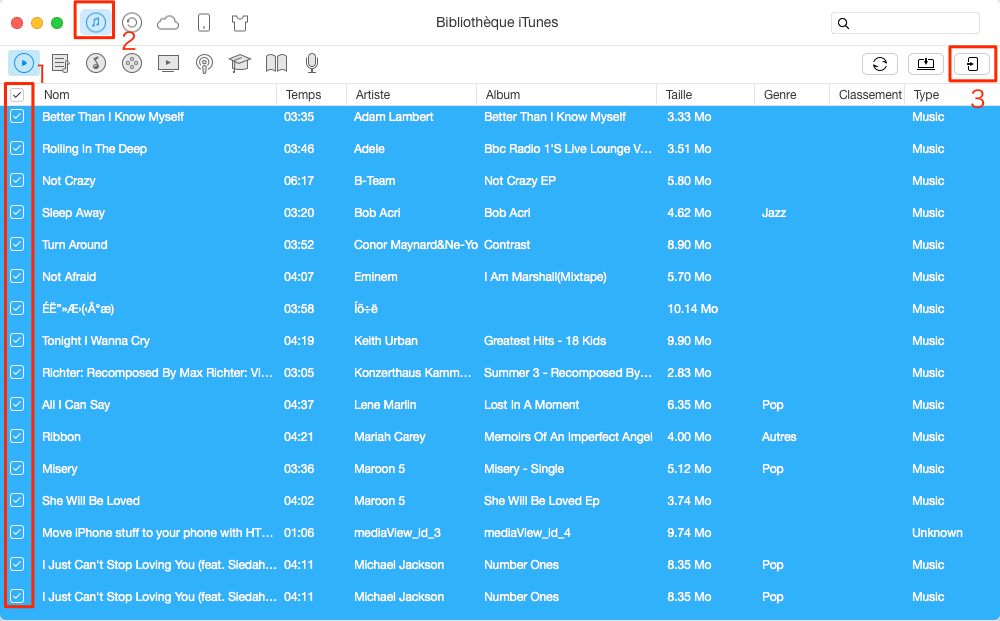Click the send to device button
Viewport: 1000px width, 621px height.
tap(972, 64)
